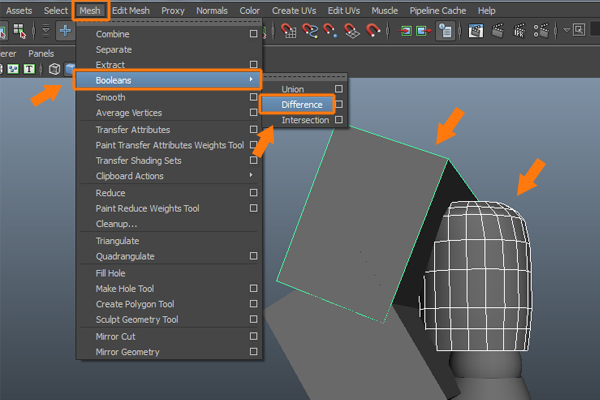Choose Difference from Booleans submenu
Screen dimensions: 600x400
302,104
